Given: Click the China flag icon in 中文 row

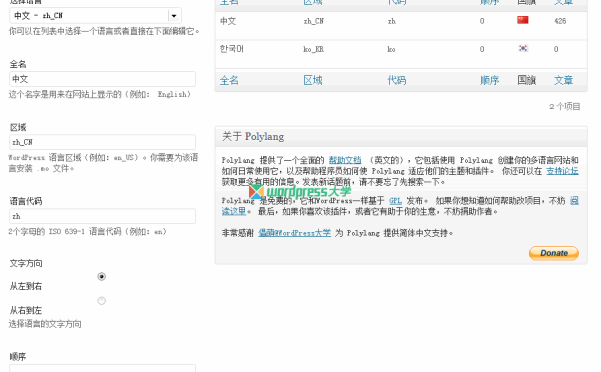Looking at the screenshot, I should point(522,20).
